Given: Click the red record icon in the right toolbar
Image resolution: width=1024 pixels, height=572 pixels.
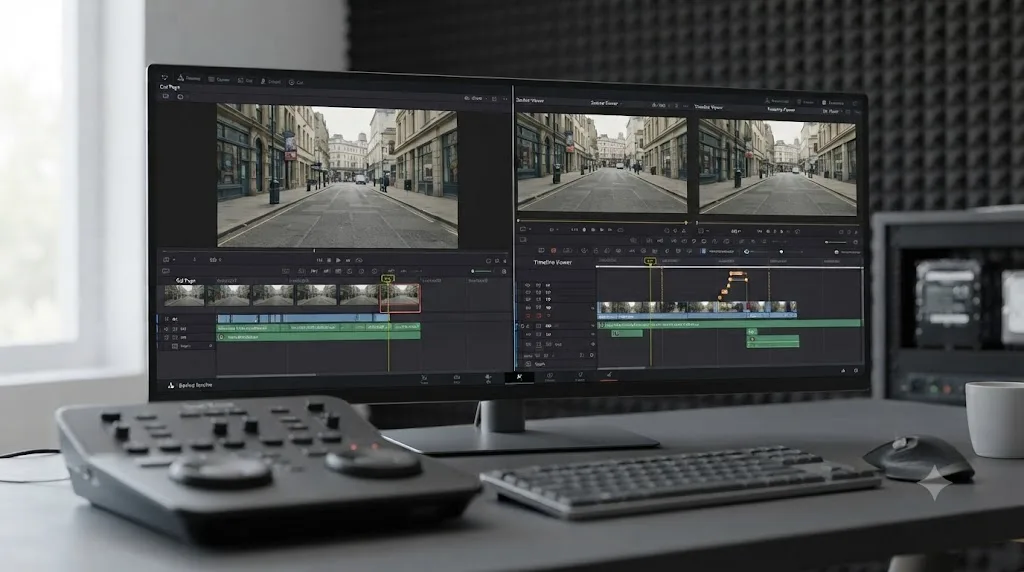Looking at the screenshot, I should pyautogui.click(x=553, y=251).
